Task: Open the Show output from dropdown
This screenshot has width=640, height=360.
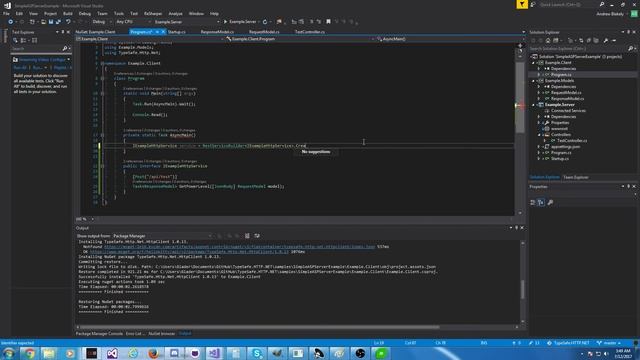Action: (x=162, y=236)
